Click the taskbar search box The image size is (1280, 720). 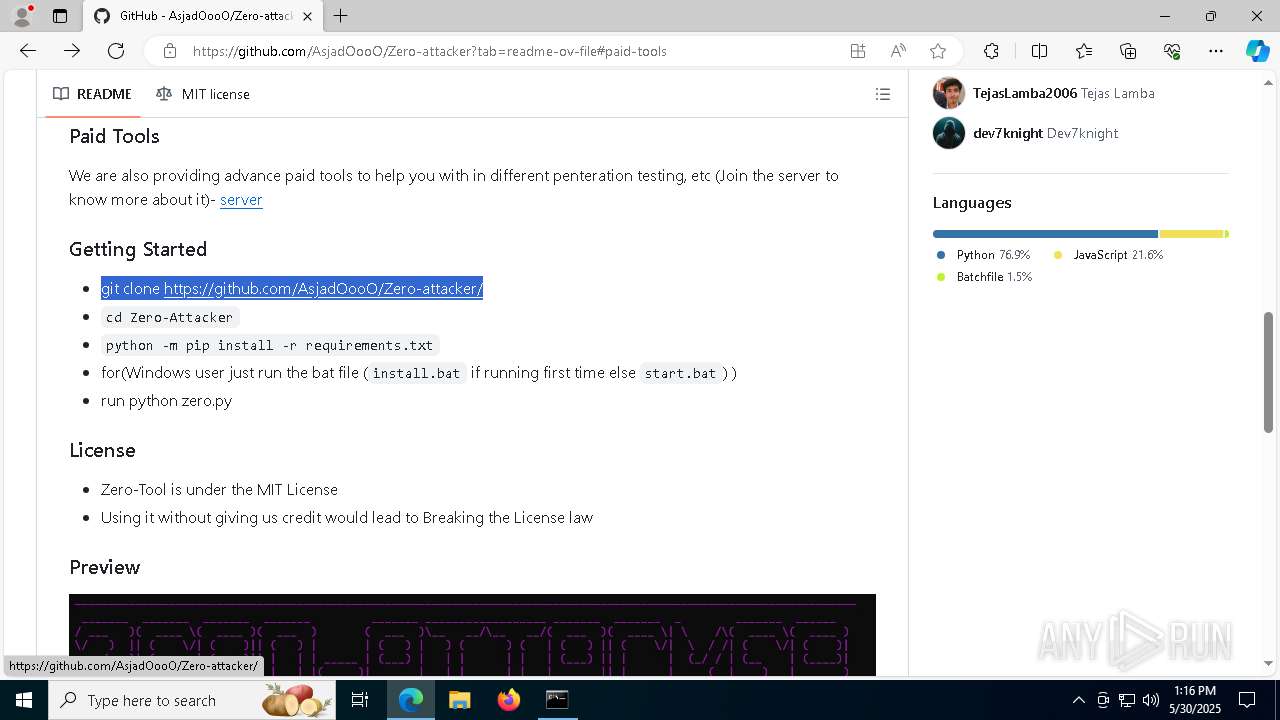(x=193, y=700)
